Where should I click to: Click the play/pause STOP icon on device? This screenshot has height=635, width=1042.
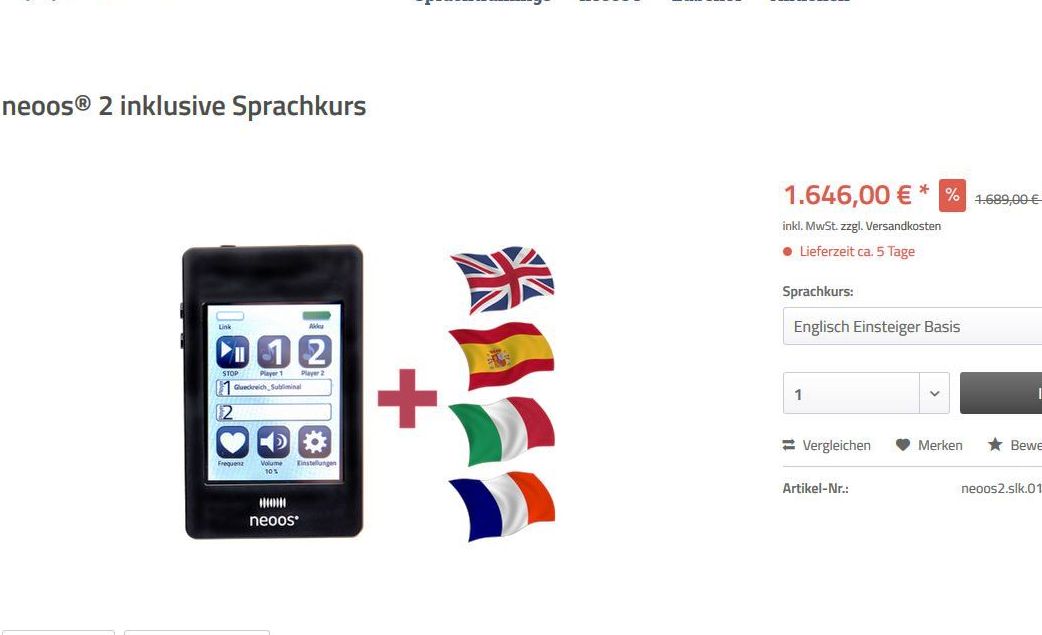[x=232, y=352]
